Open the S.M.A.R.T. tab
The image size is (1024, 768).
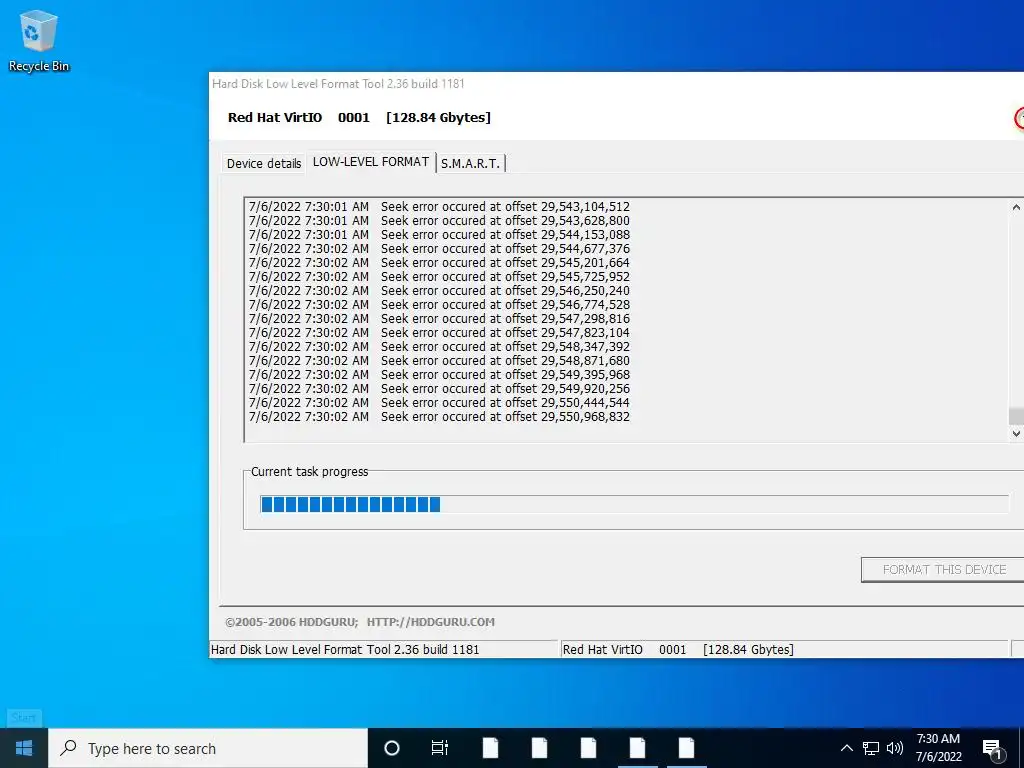tap(470, 163)
